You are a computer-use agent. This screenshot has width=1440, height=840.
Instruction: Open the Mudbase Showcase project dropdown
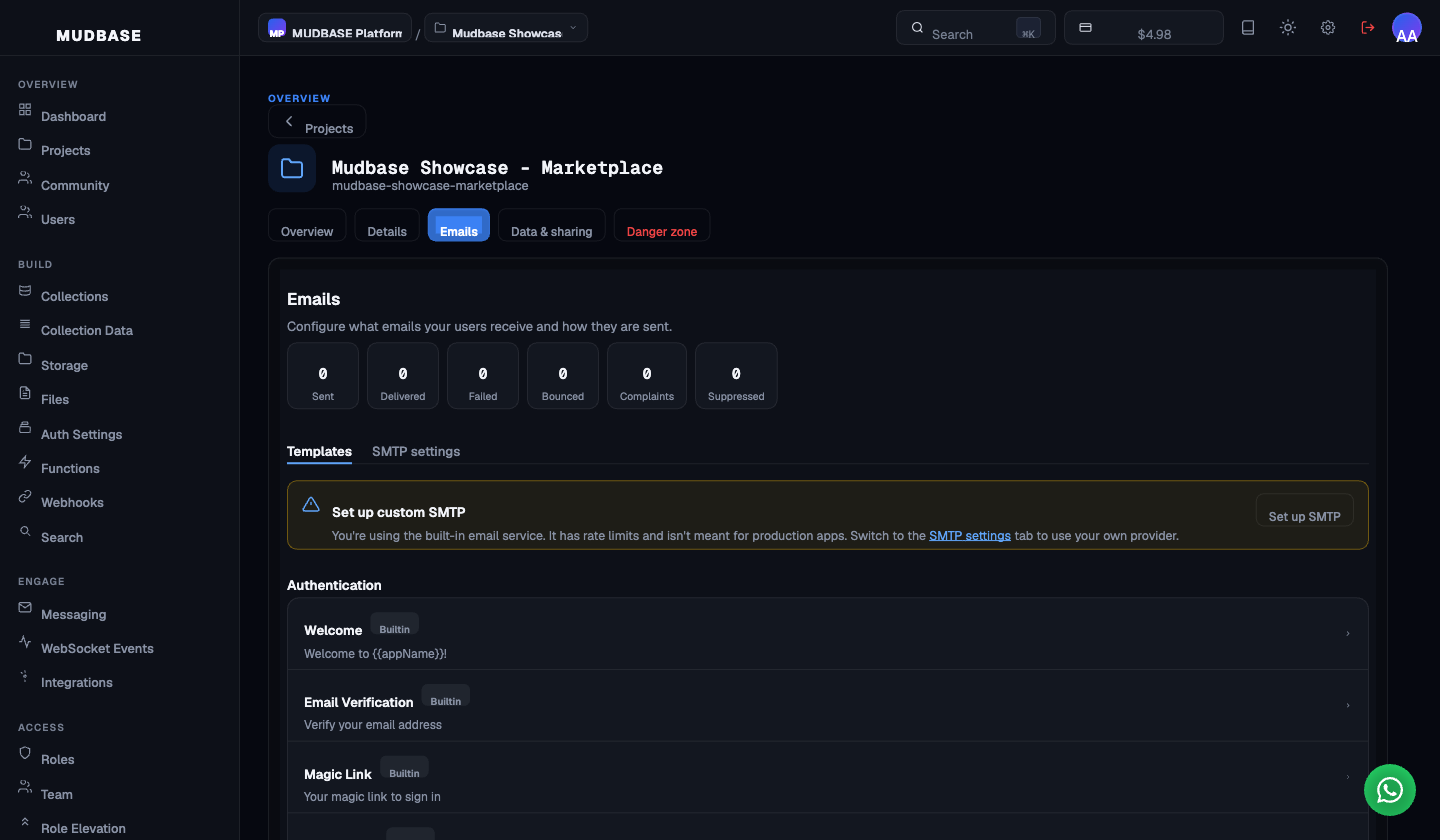point(506,28)
